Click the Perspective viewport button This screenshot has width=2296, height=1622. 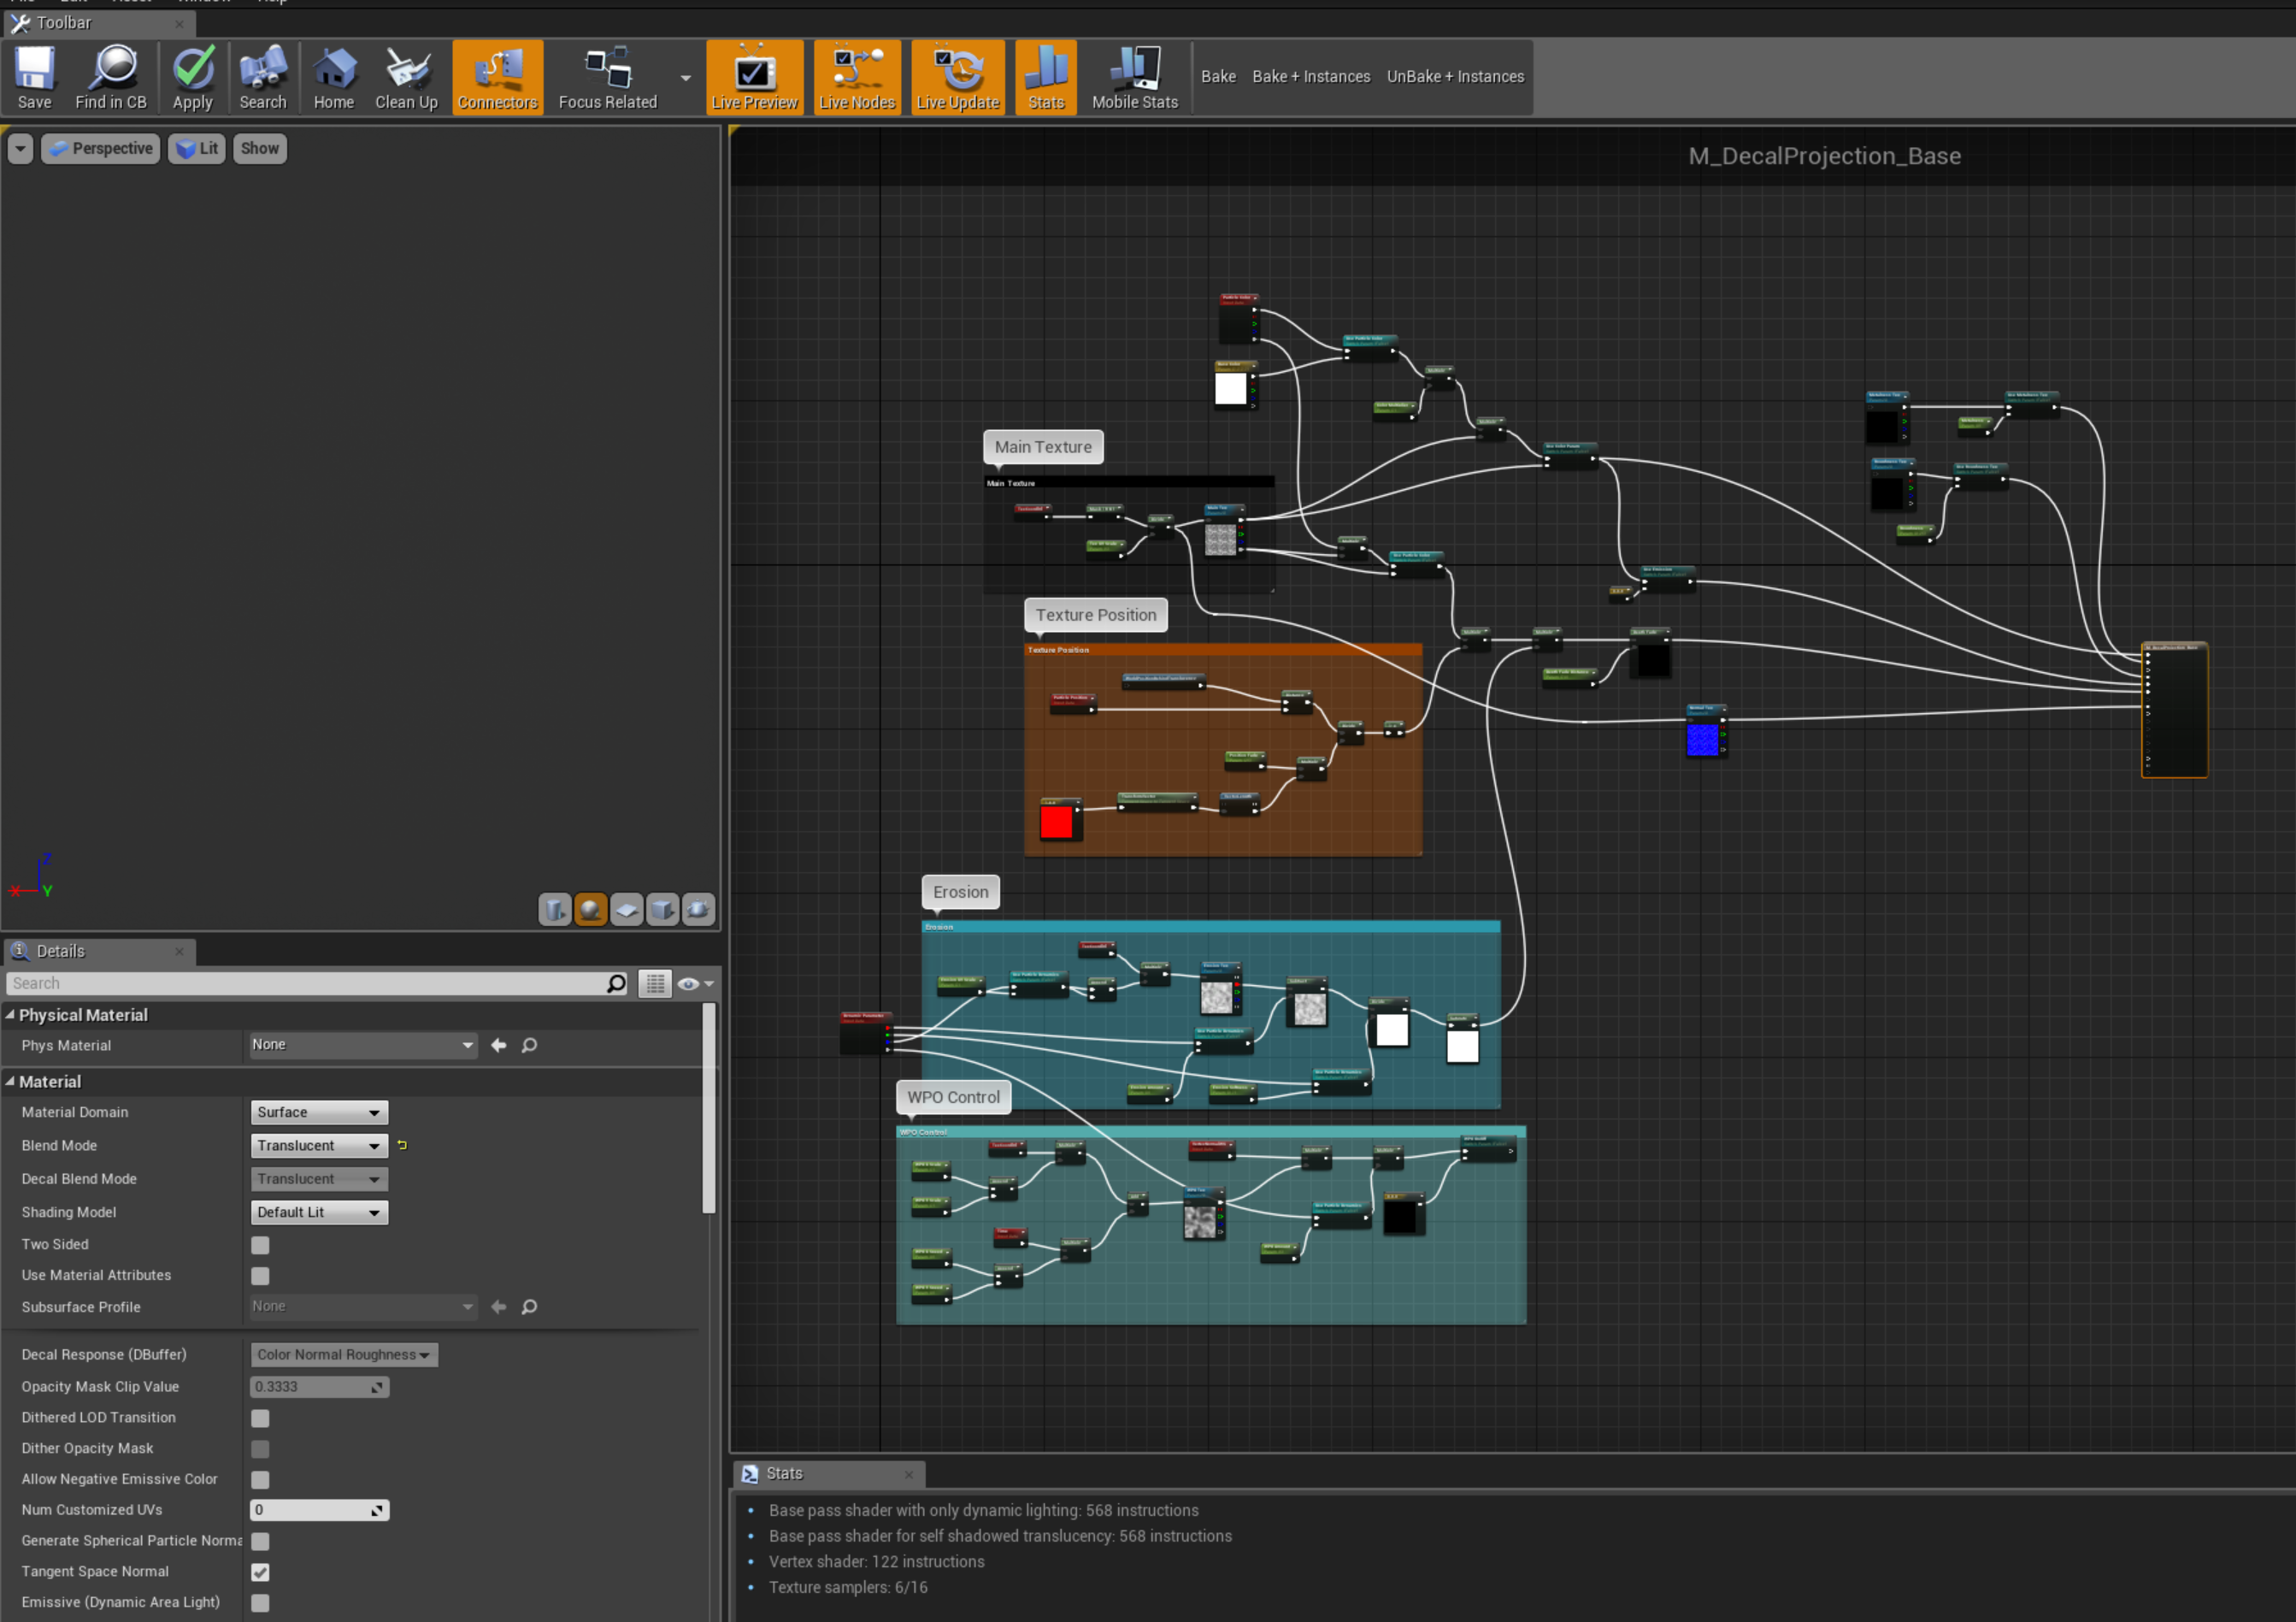pos(101,148)
